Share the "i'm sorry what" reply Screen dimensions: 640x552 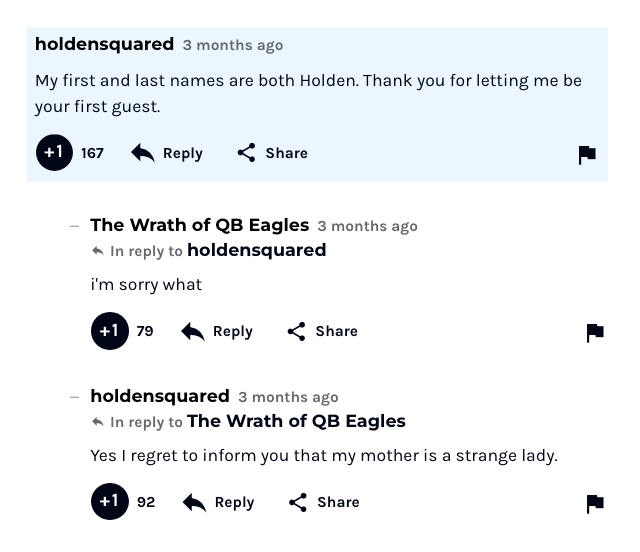click(x=322, y=331)
